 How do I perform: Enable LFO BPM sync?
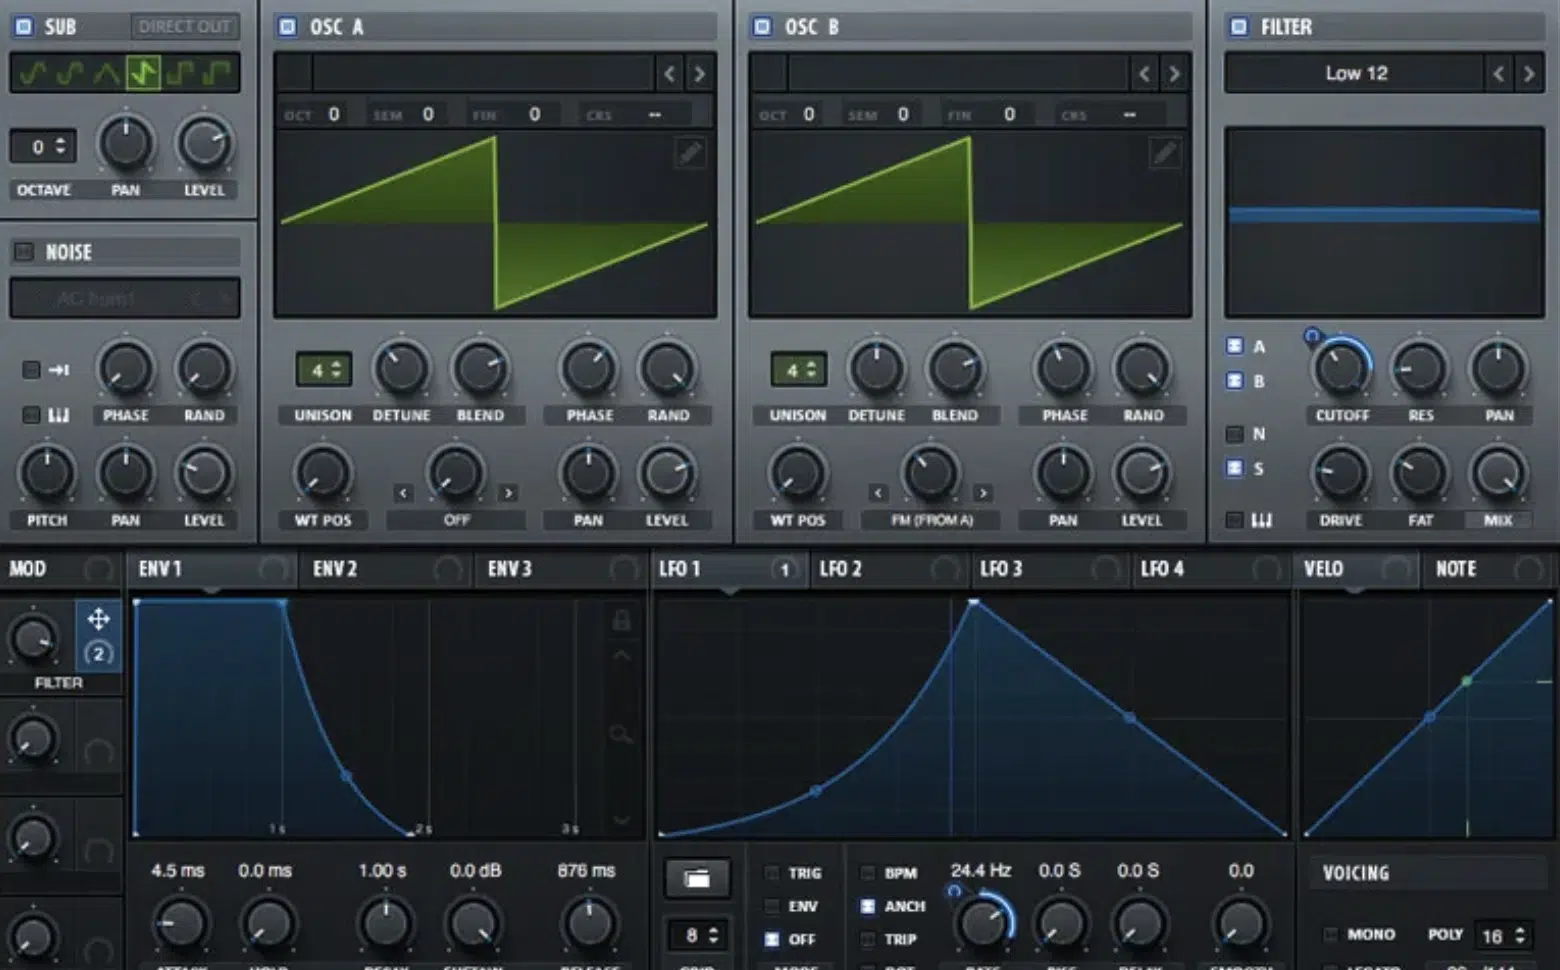(868, 873)
